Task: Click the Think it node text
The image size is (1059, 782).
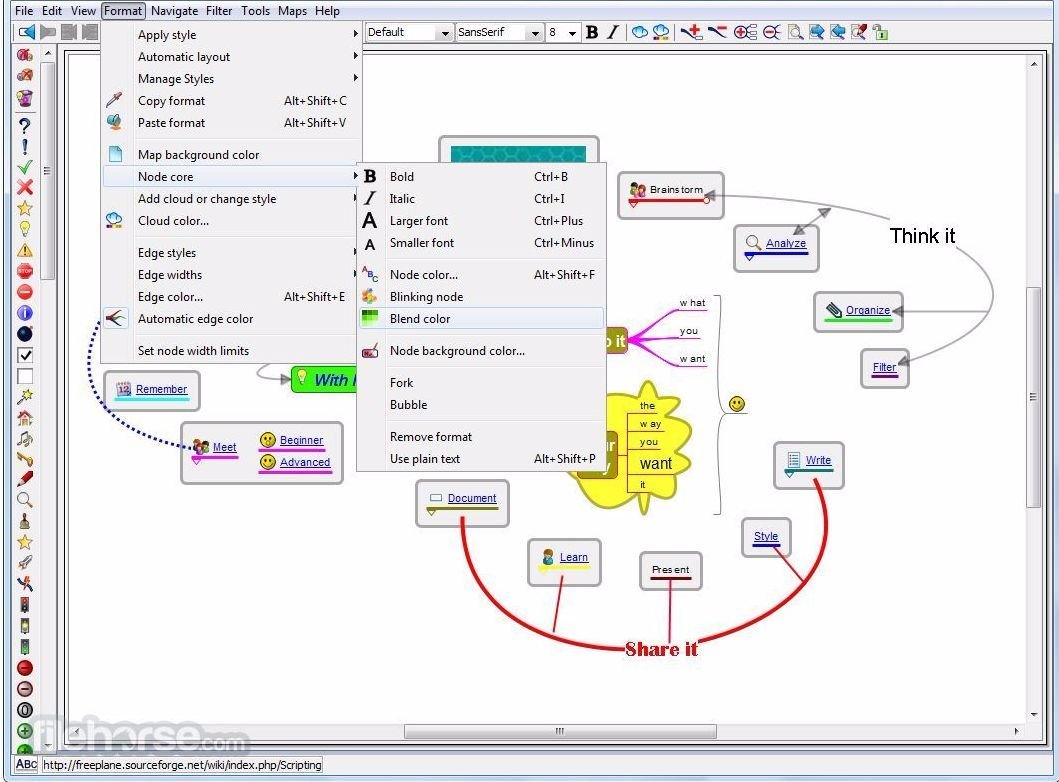Action: (x=922, y=236)
